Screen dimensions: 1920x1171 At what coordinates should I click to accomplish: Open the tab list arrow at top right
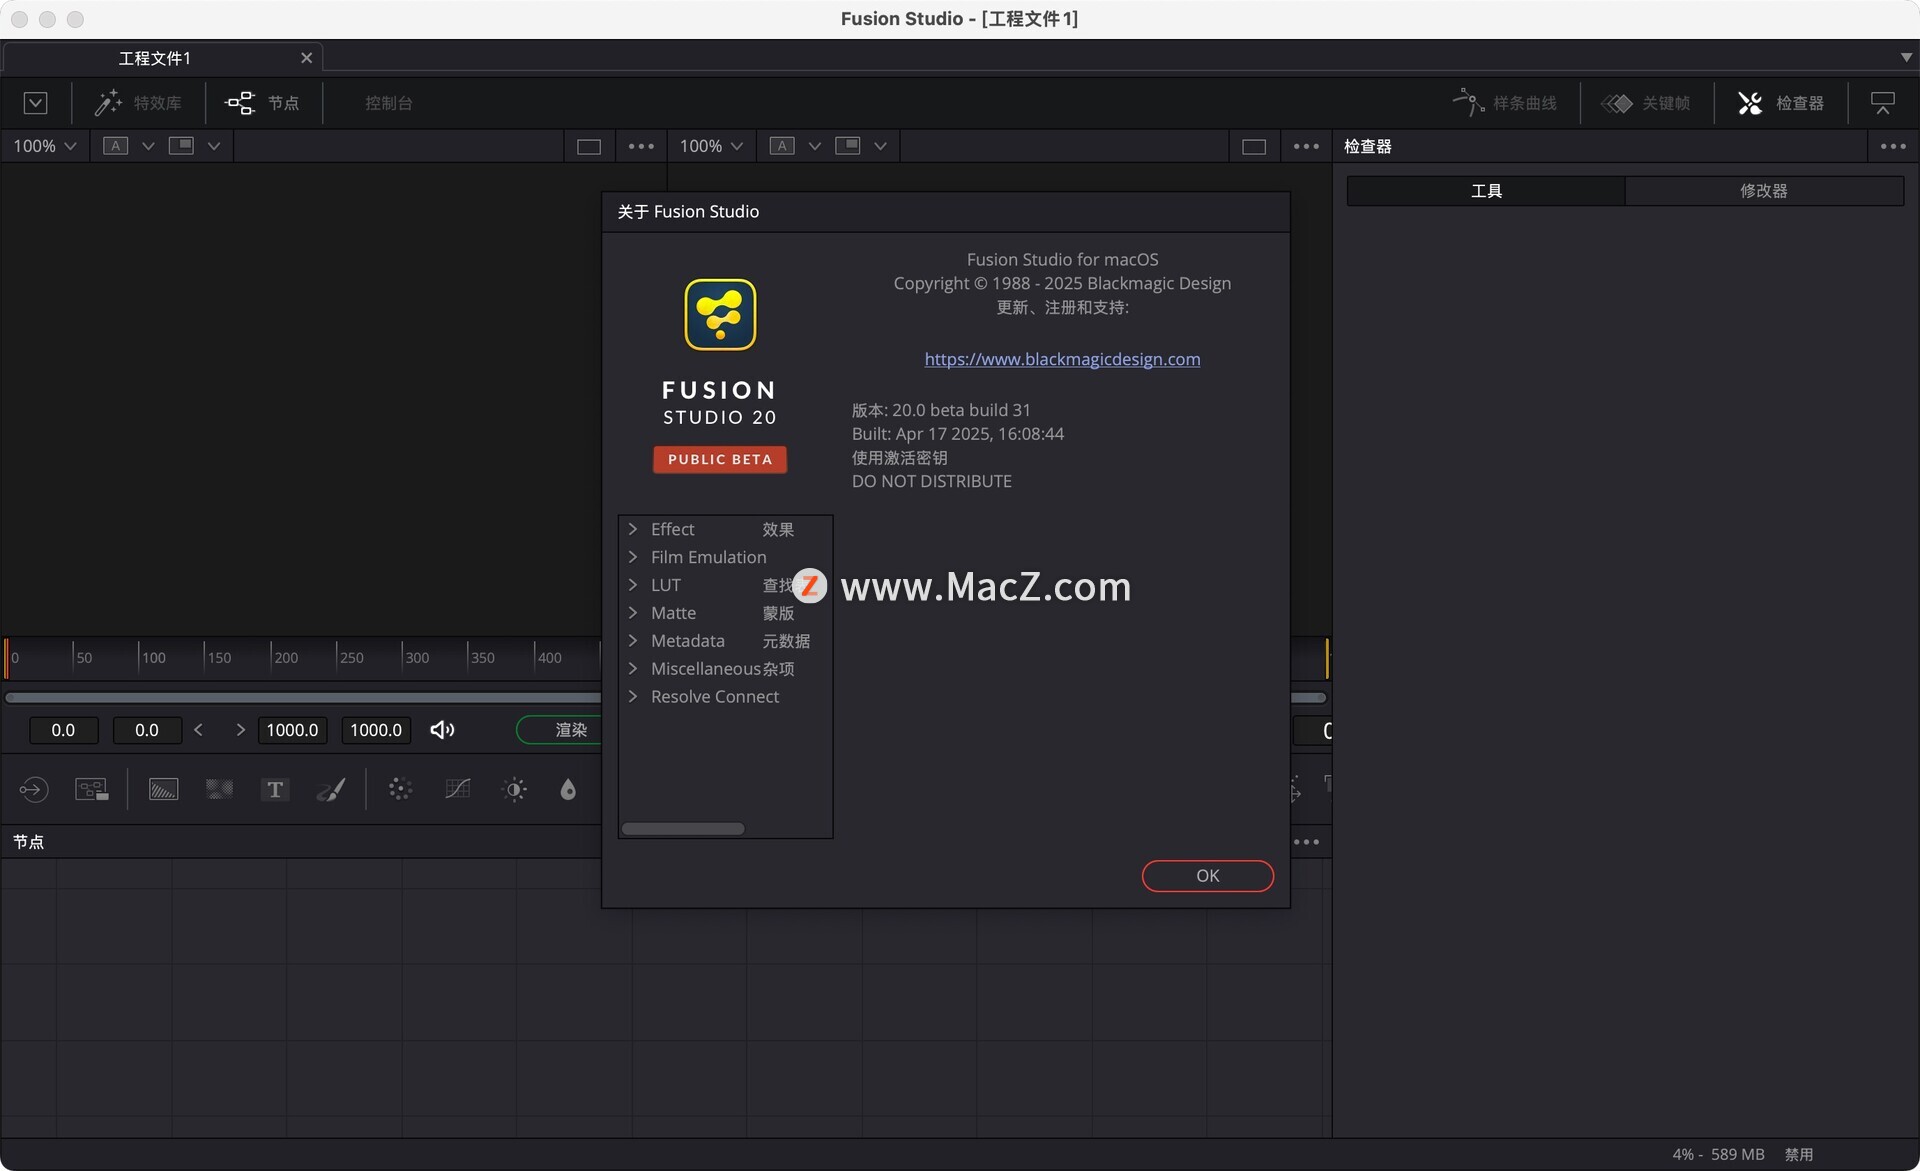[1906, 57]
